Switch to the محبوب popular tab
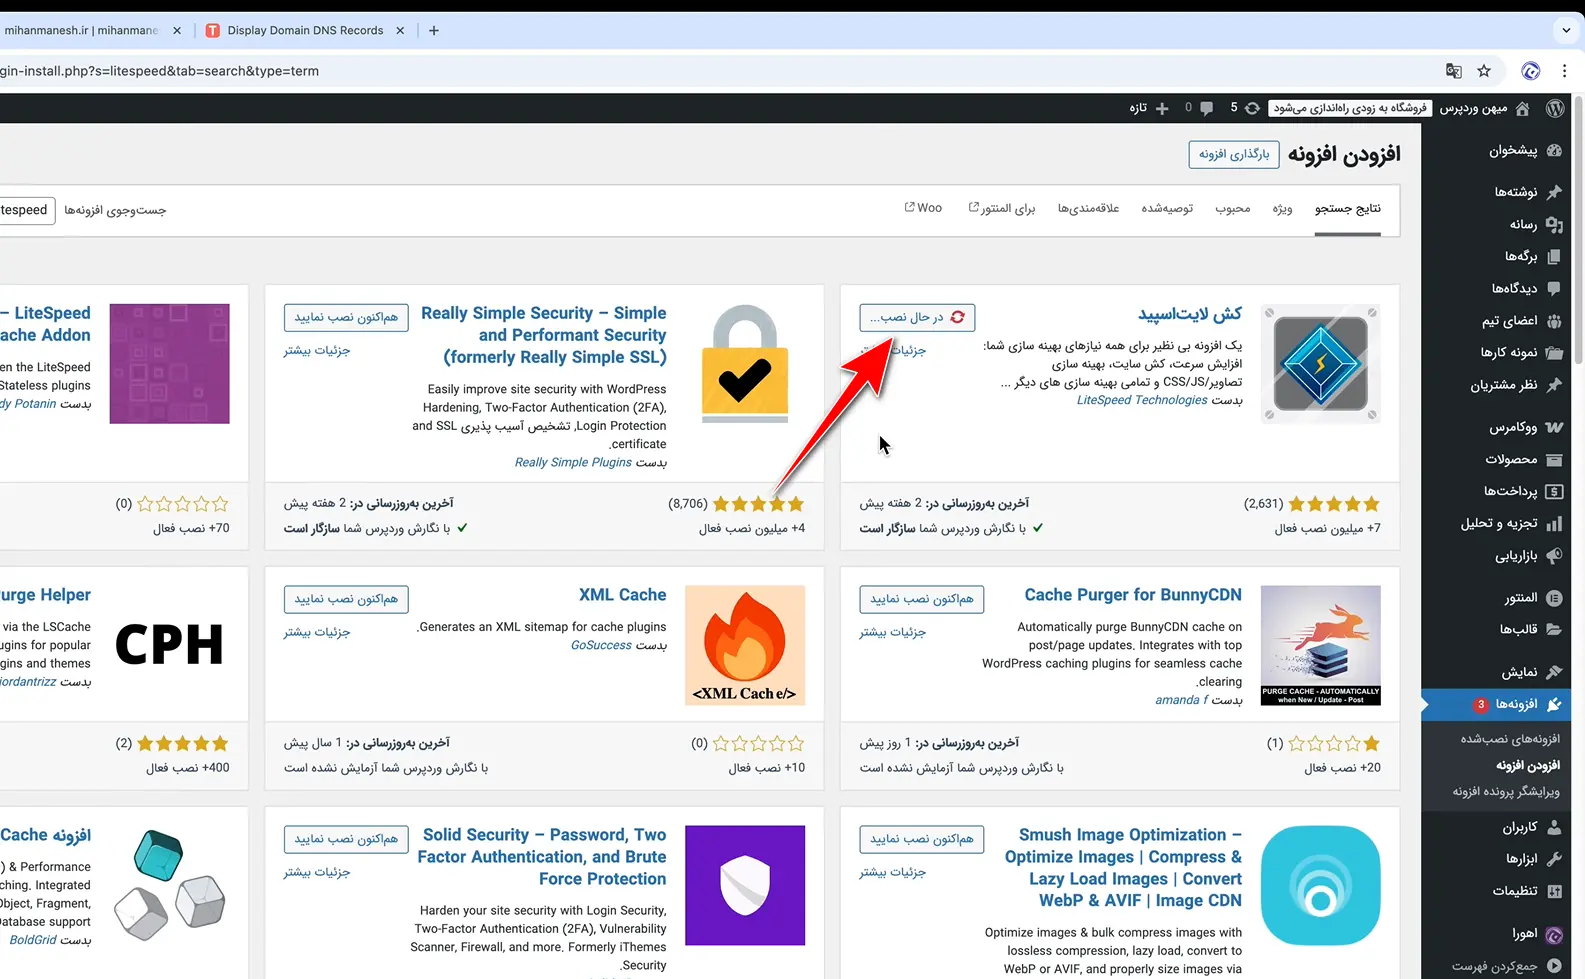The image size is (1585, 979). pos(1233,208)
